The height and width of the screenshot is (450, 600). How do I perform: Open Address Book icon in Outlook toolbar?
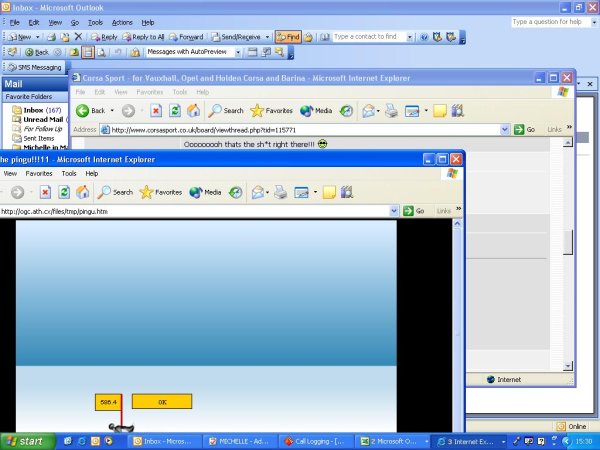pos(325,37)
